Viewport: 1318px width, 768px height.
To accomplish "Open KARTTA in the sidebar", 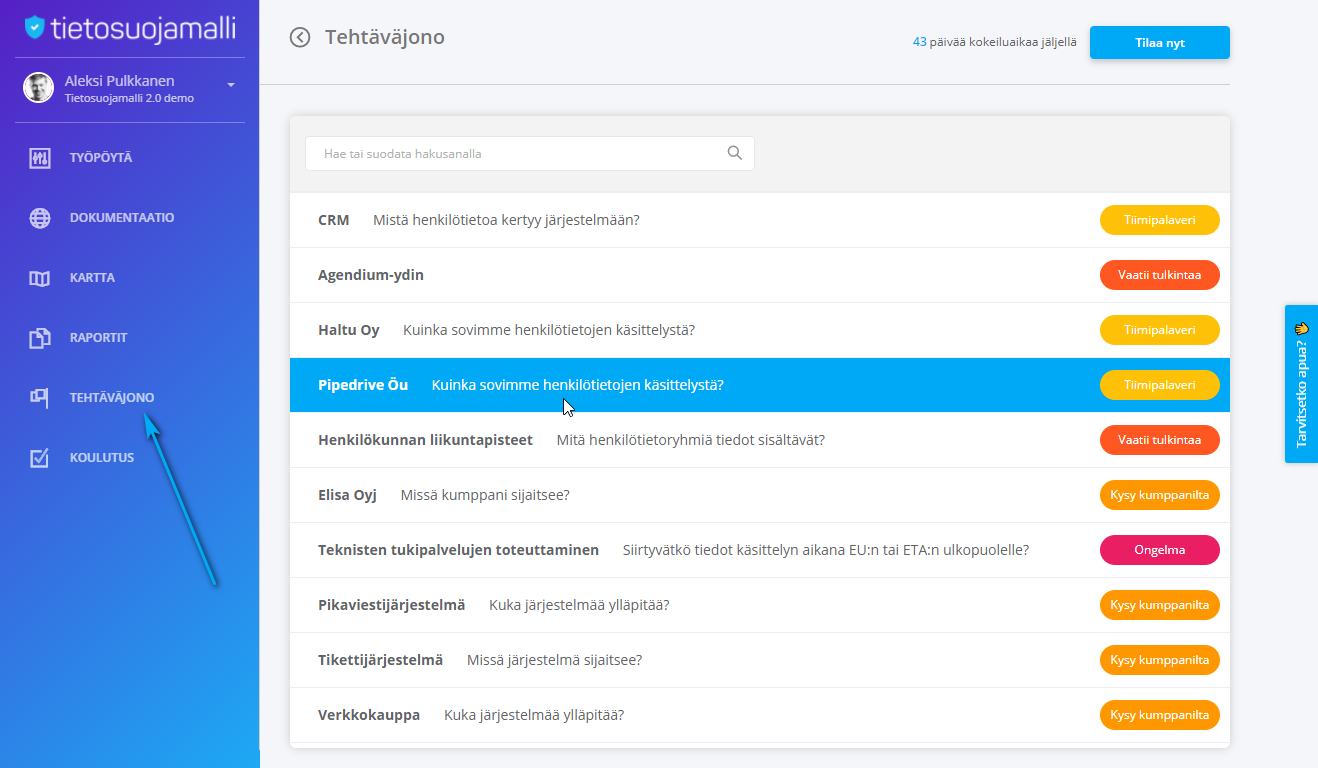I will (x=92, y=278).
